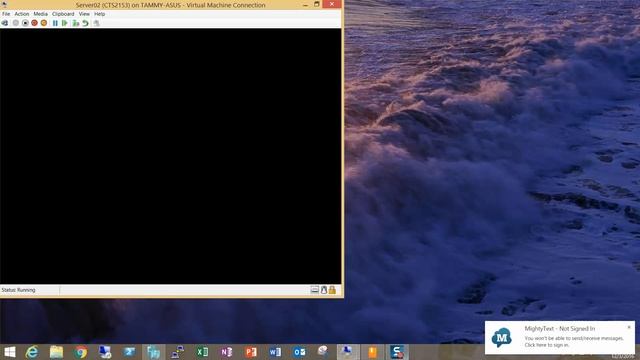Click the active Virtual Machine Connection taskbar icon
This screenshot has height=360, width=640.
tap(348, 352)
